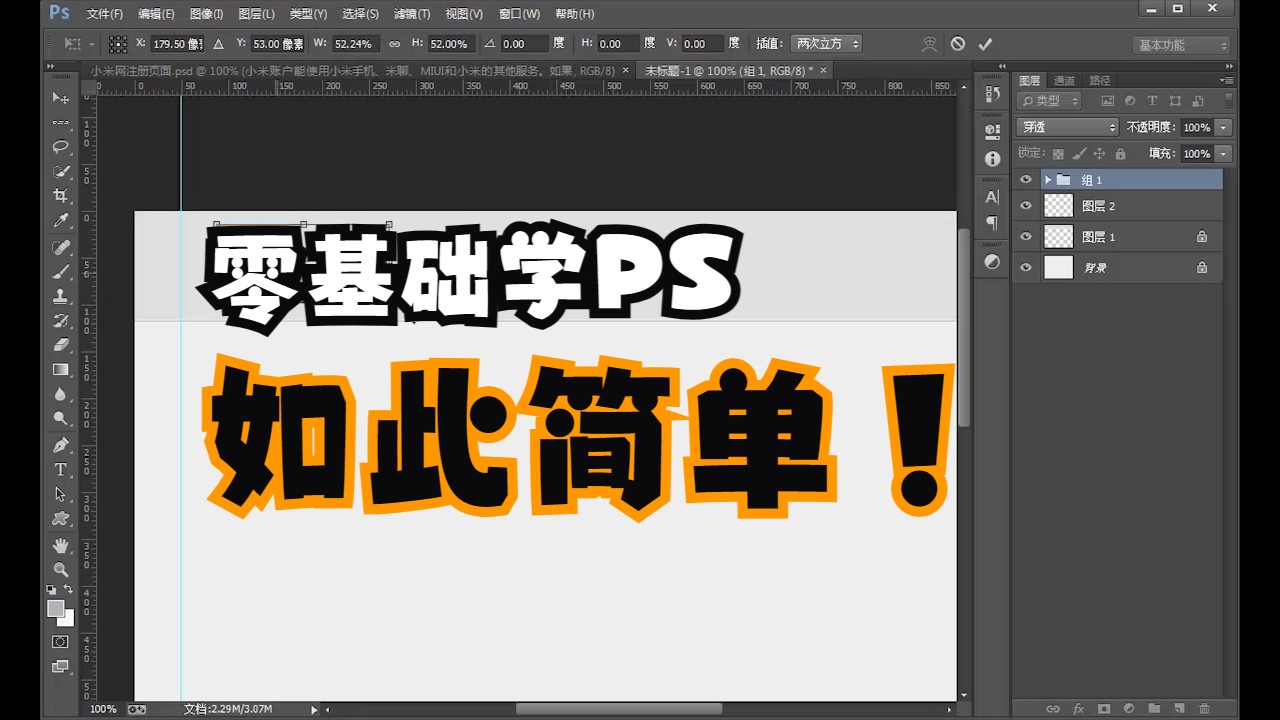Open the fill 填充 slider arrow

point(1224,154)
